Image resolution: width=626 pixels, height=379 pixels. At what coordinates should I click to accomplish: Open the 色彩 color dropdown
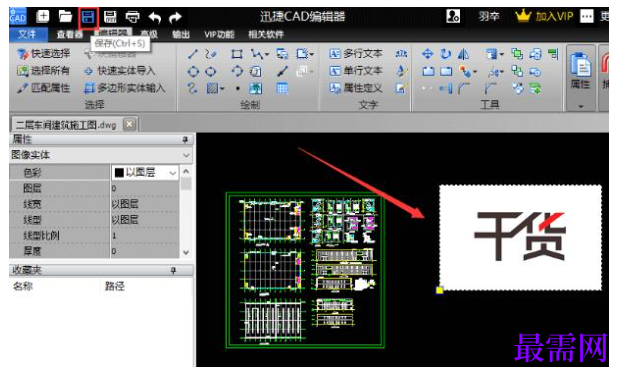[172, 173]
